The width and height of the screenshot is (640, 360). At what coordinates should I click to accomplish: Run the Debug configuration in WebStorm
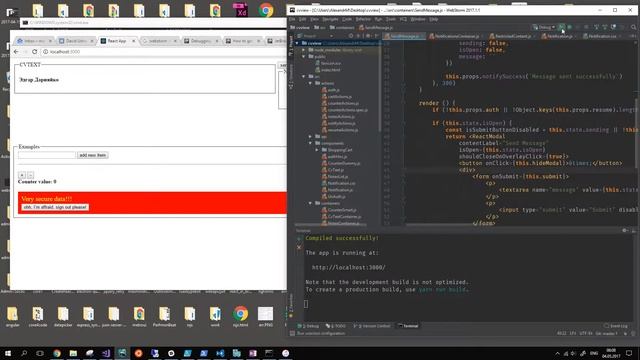pos(562,27)
